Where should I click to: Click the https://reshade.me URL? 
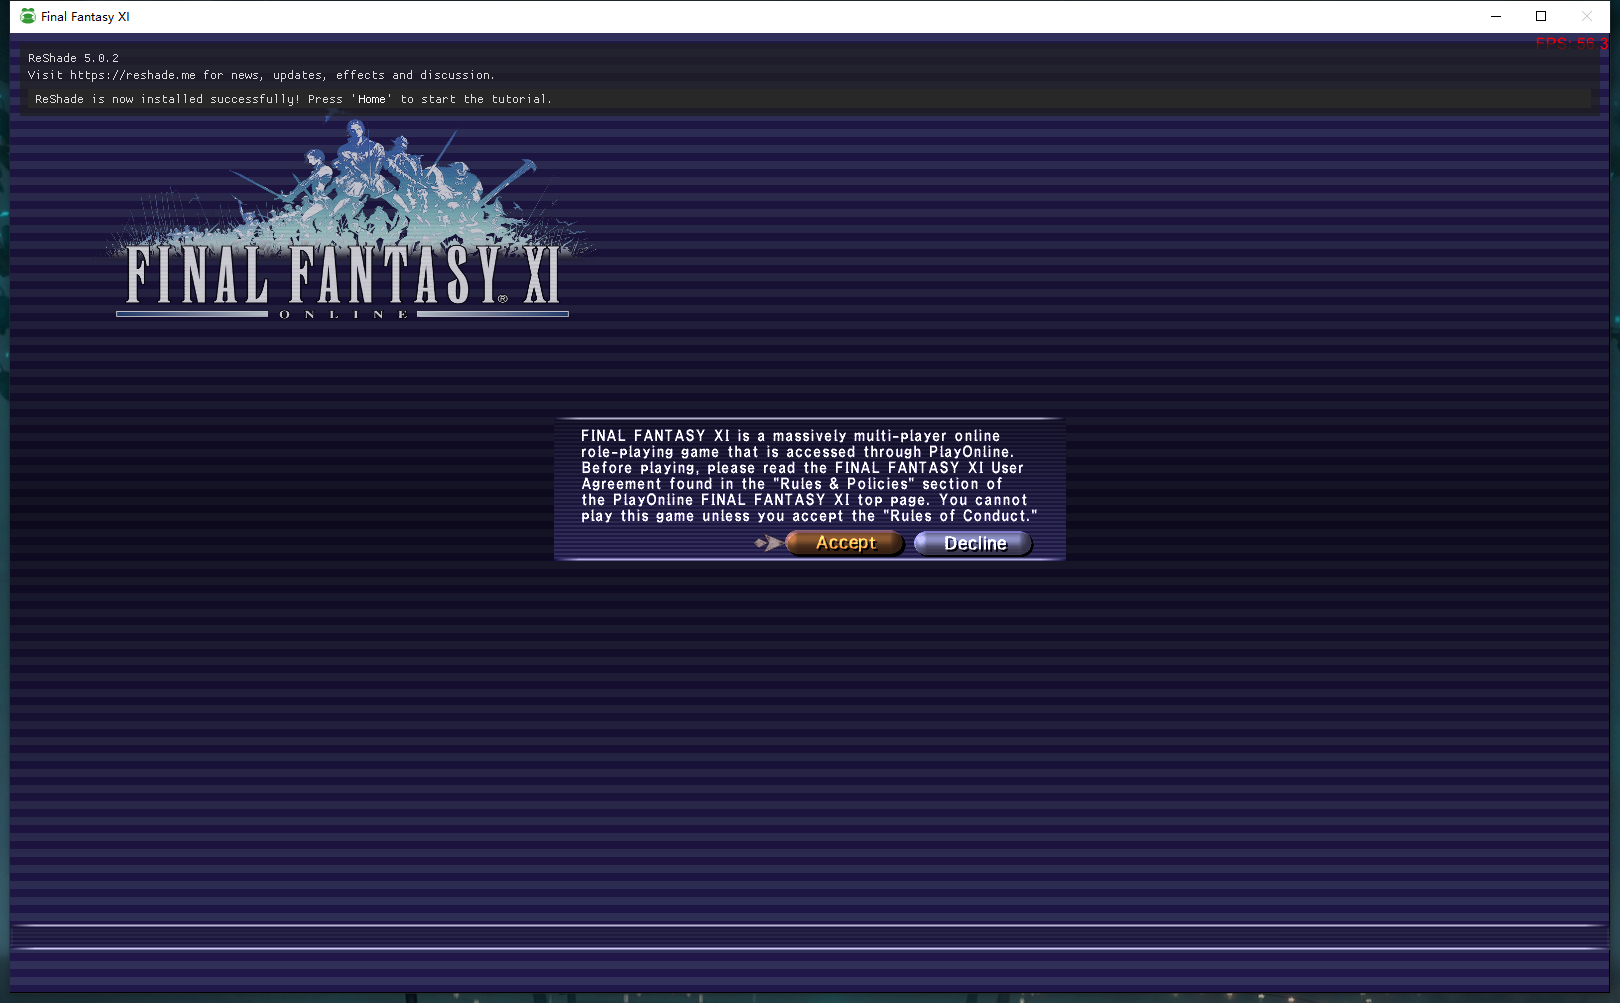click(132, 75)
